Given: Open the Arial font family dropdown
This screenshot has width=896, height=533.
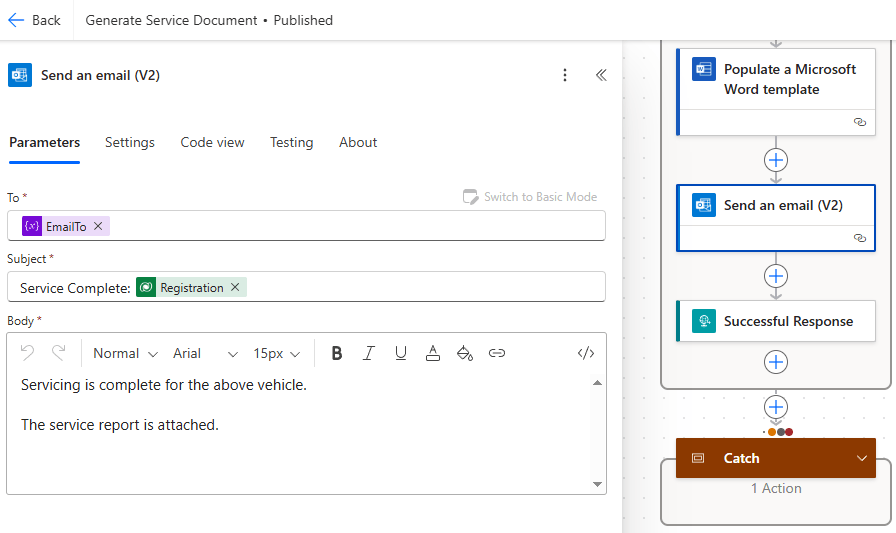Looking at the screenshot, I should 205,353.
